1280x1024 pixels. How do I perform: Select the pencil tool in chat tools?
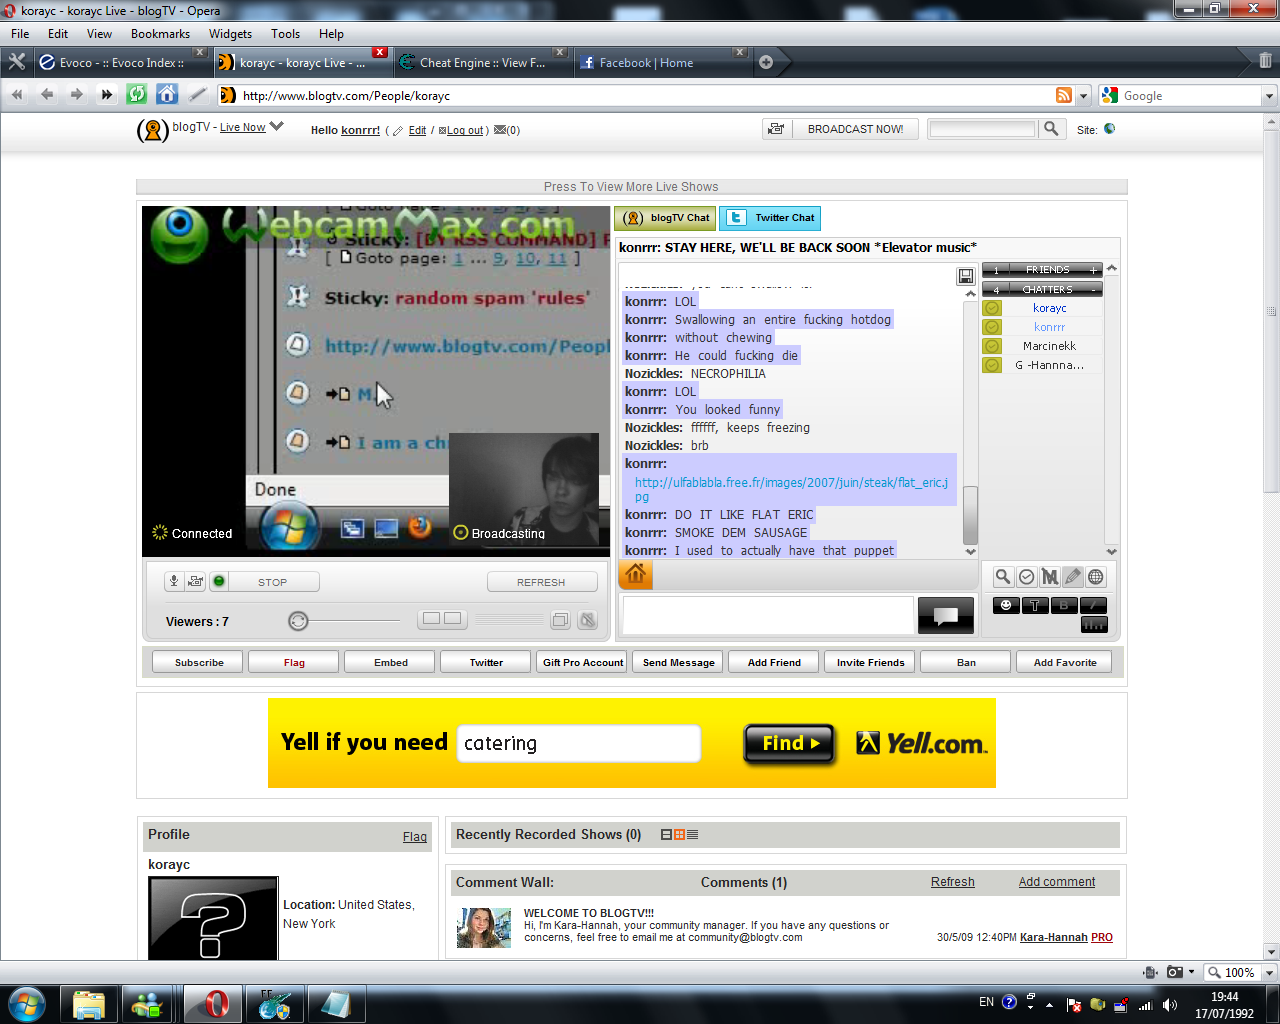(x=1073, y=577)
